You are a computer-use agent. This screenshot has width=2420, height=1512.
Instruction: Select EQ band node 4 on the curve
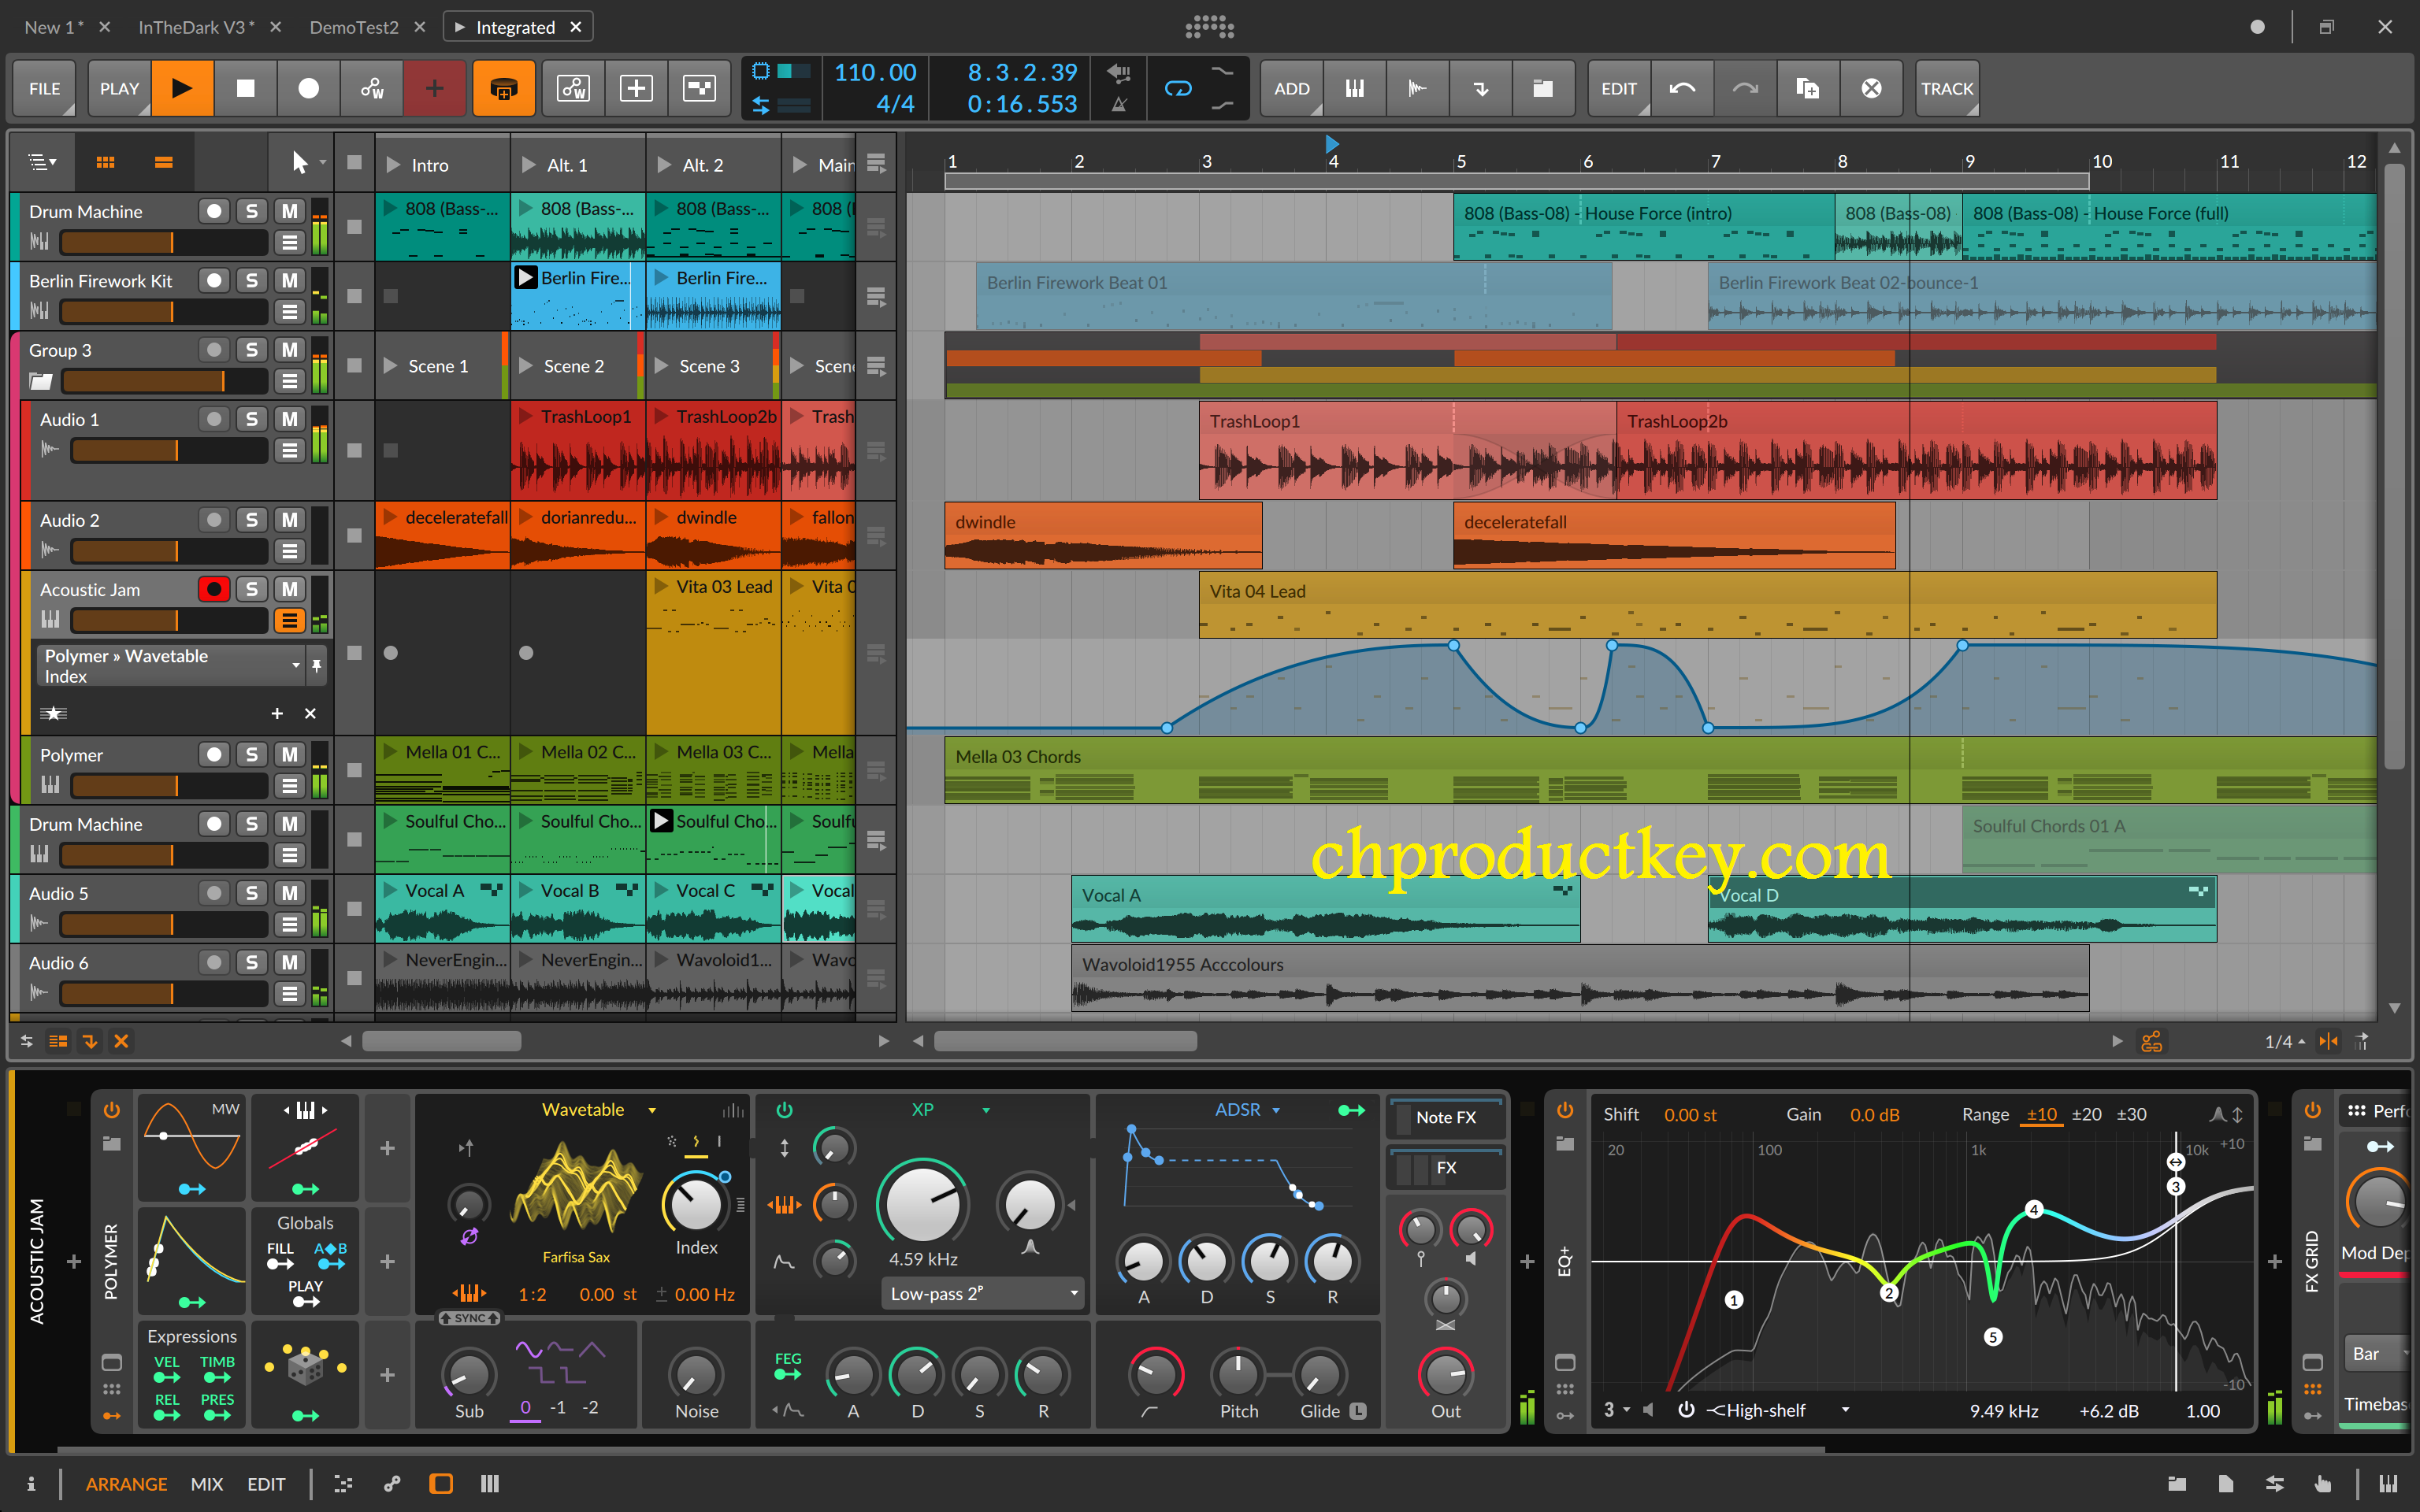[2033, 1209]
